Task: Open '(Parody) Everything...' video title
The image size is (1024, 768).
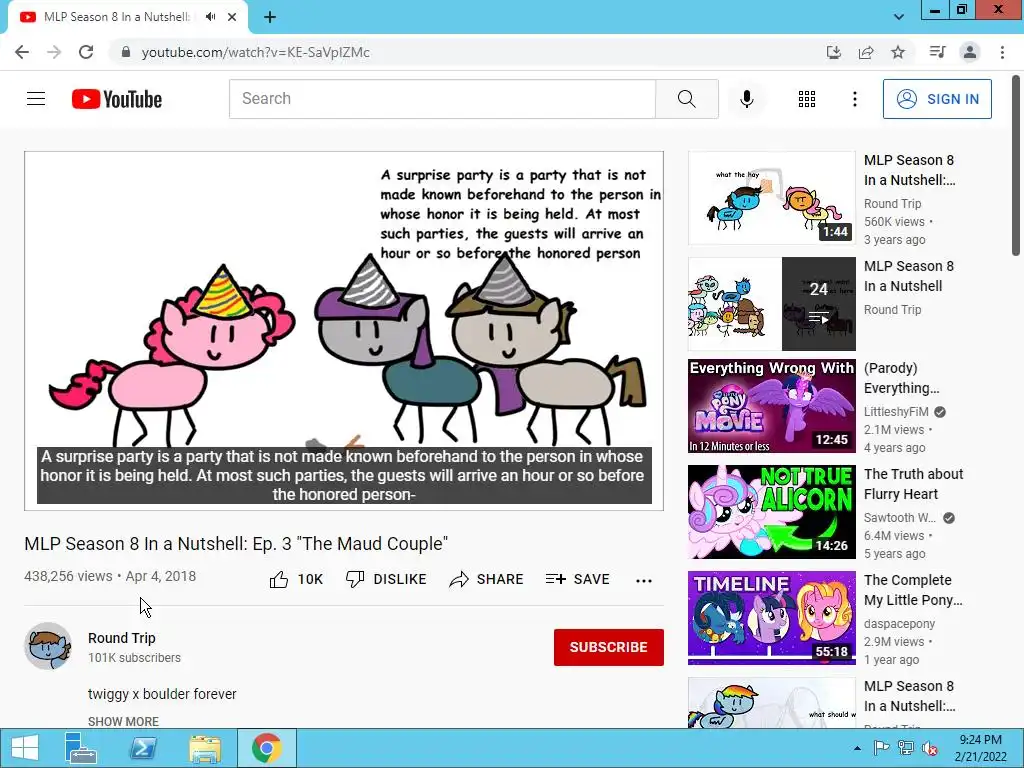Action: click(x=901, y=378)
